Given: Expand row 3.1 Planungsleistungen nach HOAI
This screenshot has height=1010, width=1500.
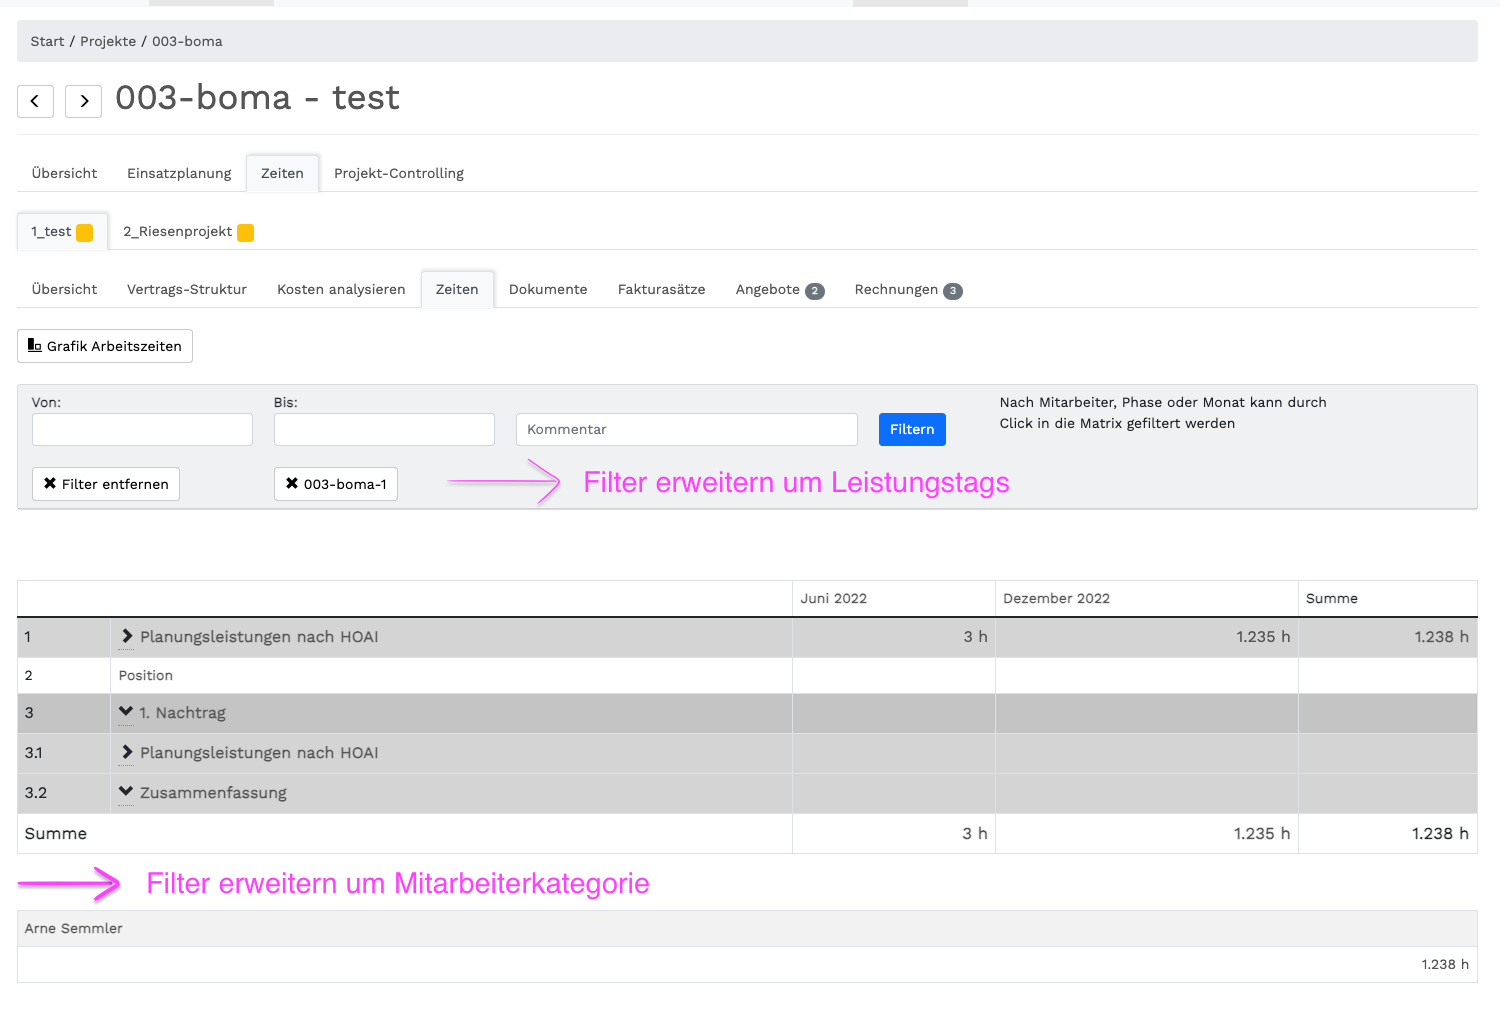Looking at the screenshot, I should tap(127, 752).
